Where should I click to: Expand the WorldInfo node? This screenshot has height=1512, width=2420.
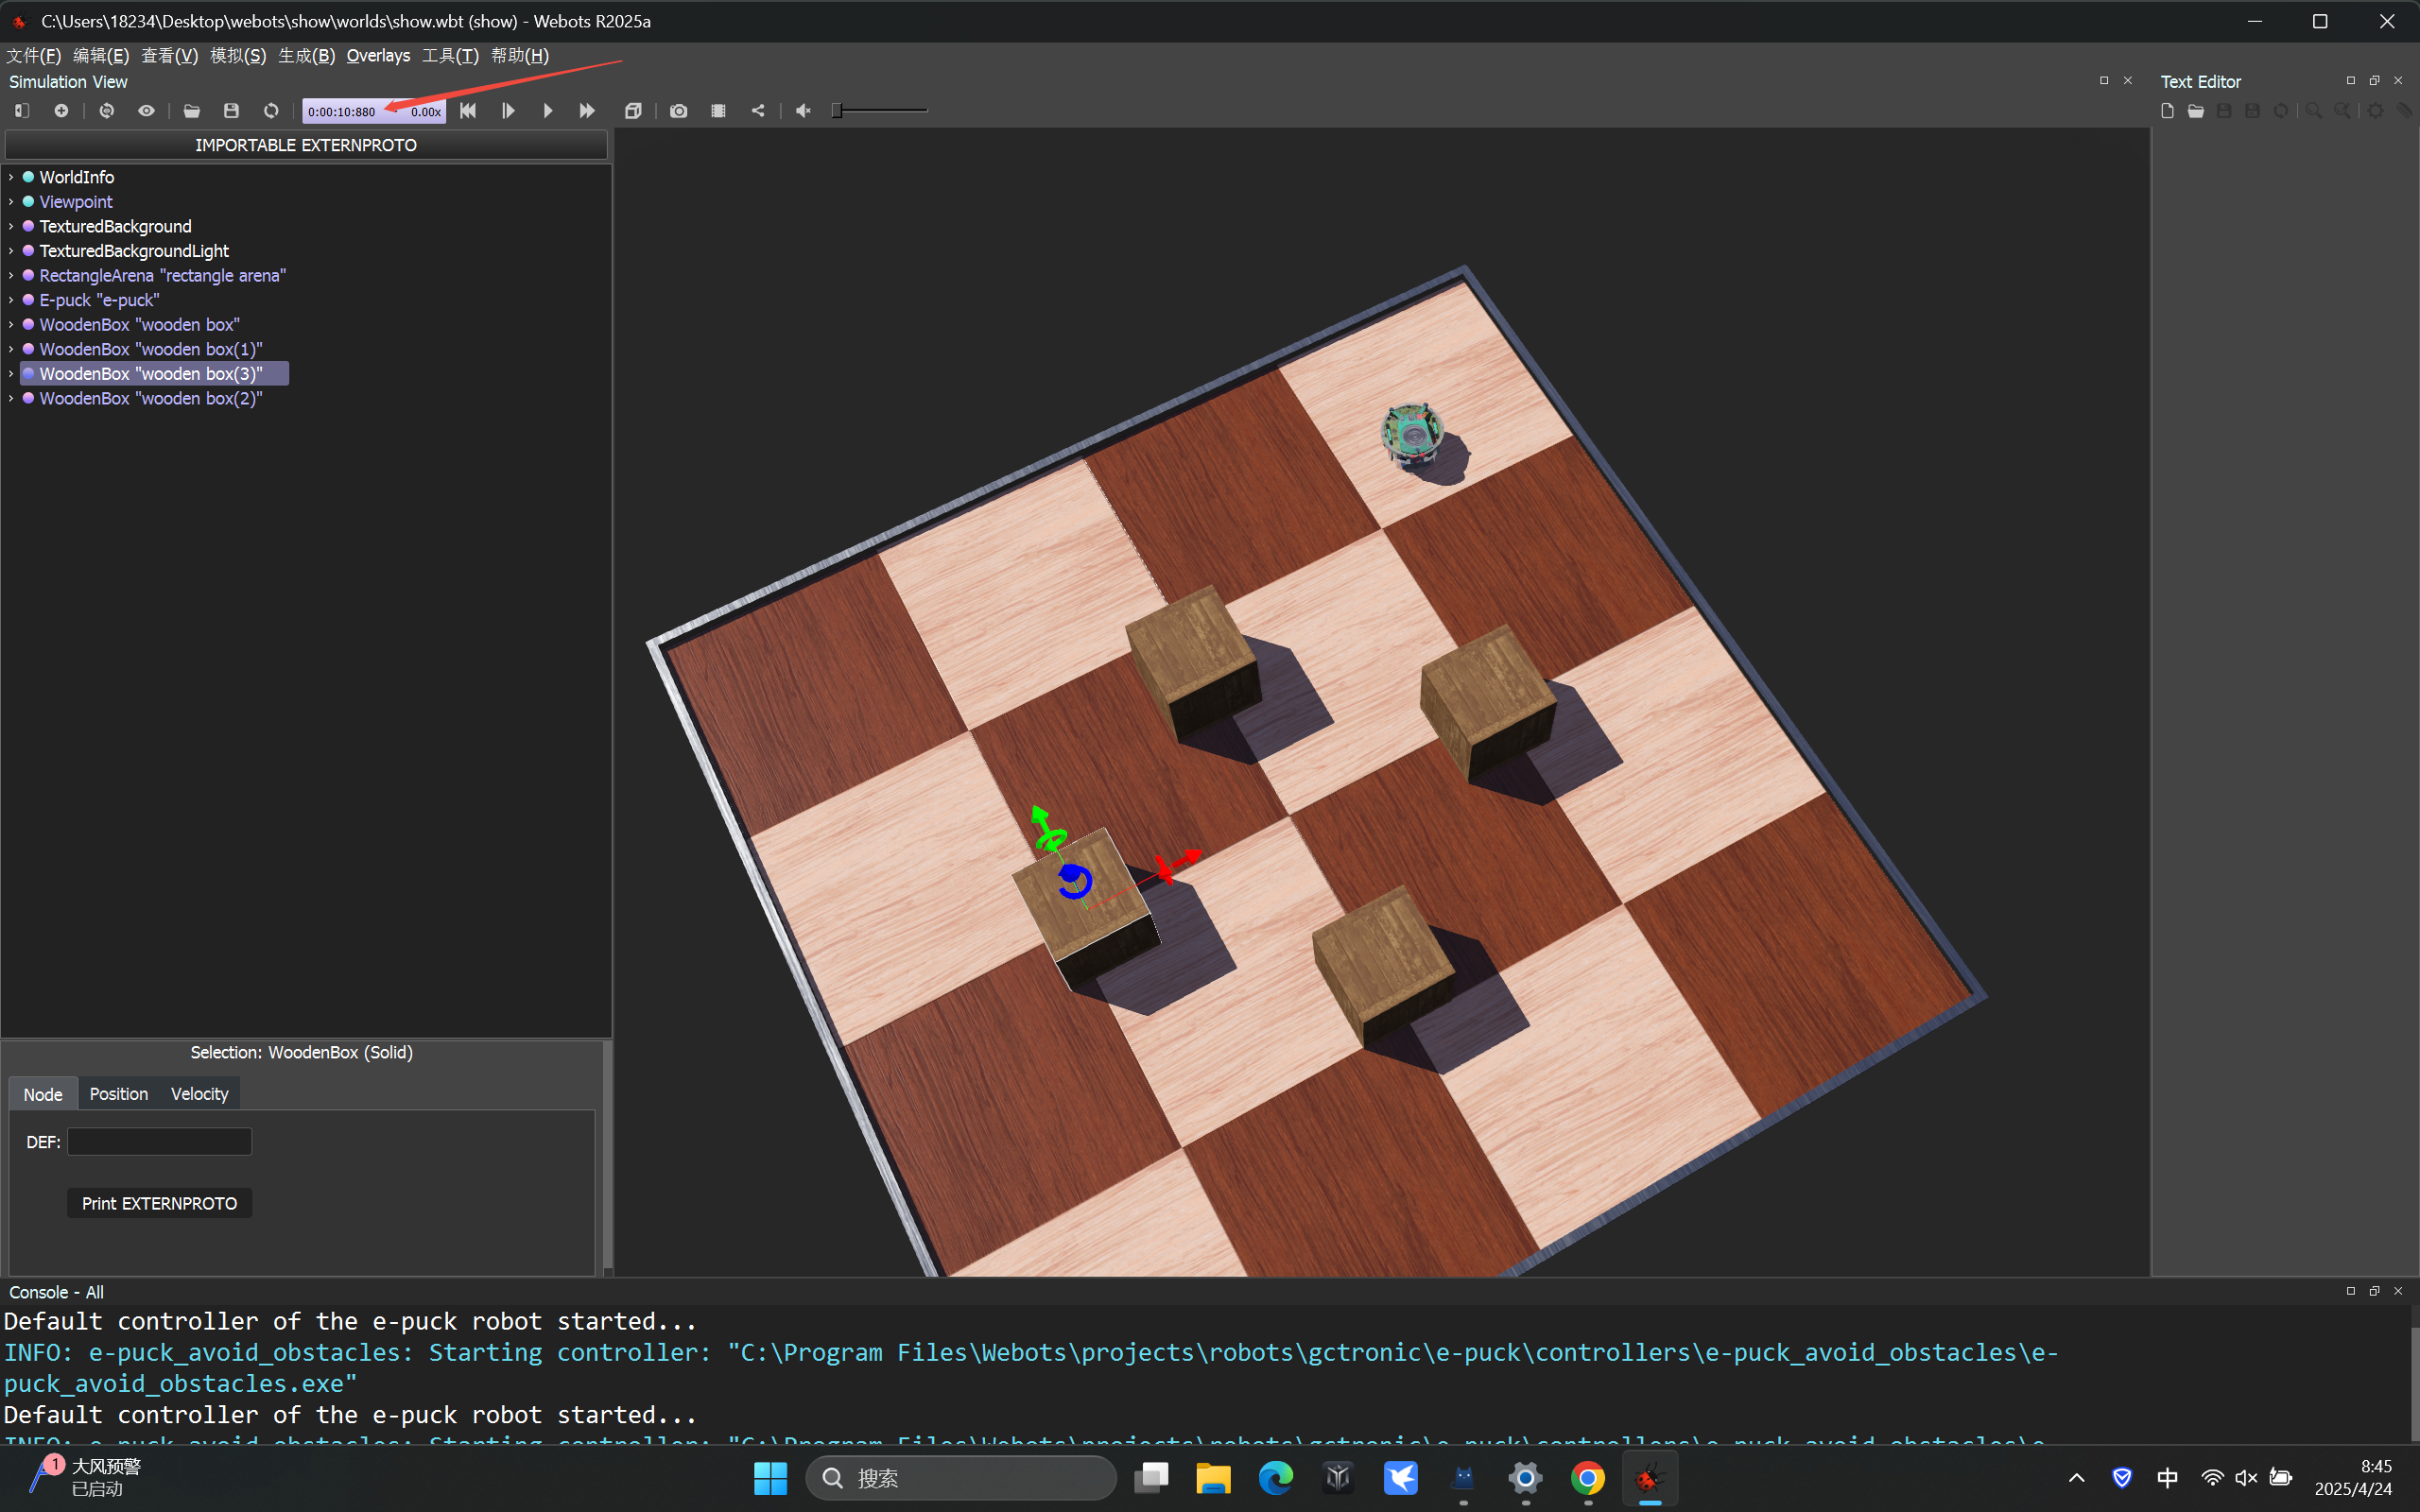pyautogui.click(x=11, y=177)
